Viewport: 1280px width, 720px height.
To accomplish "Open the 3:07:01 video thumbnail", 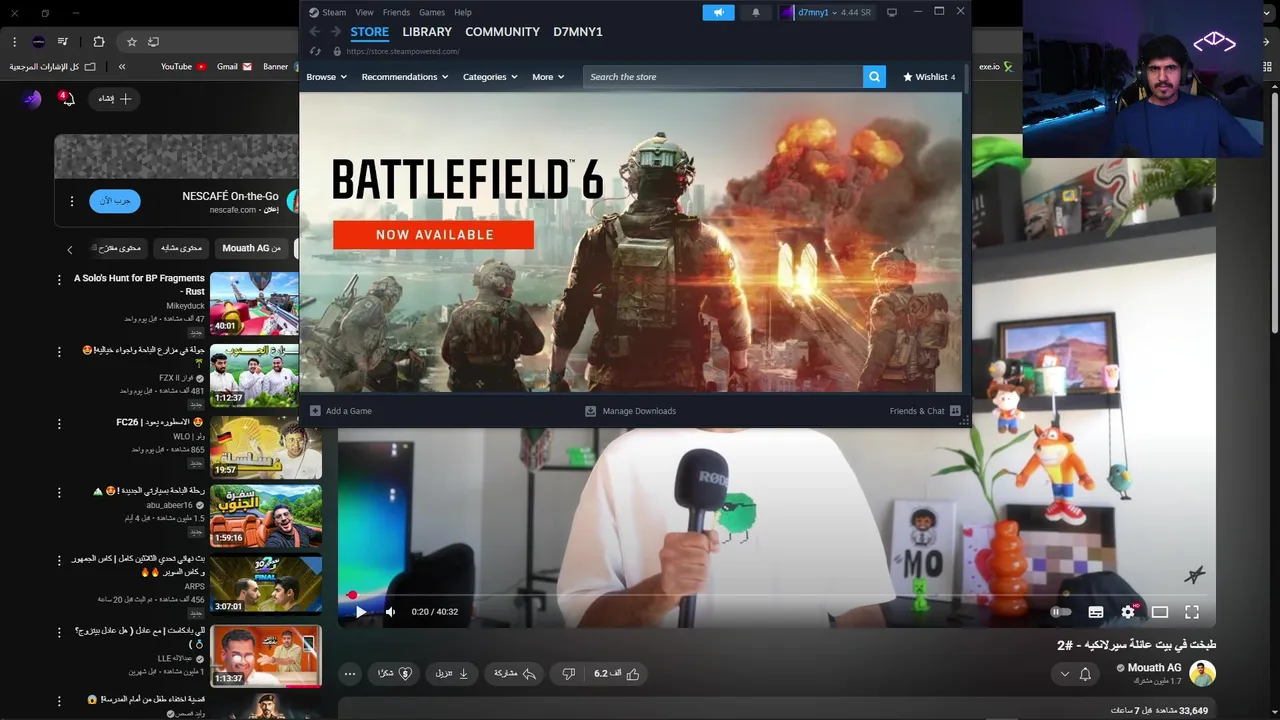I will [x=266, y=585].
